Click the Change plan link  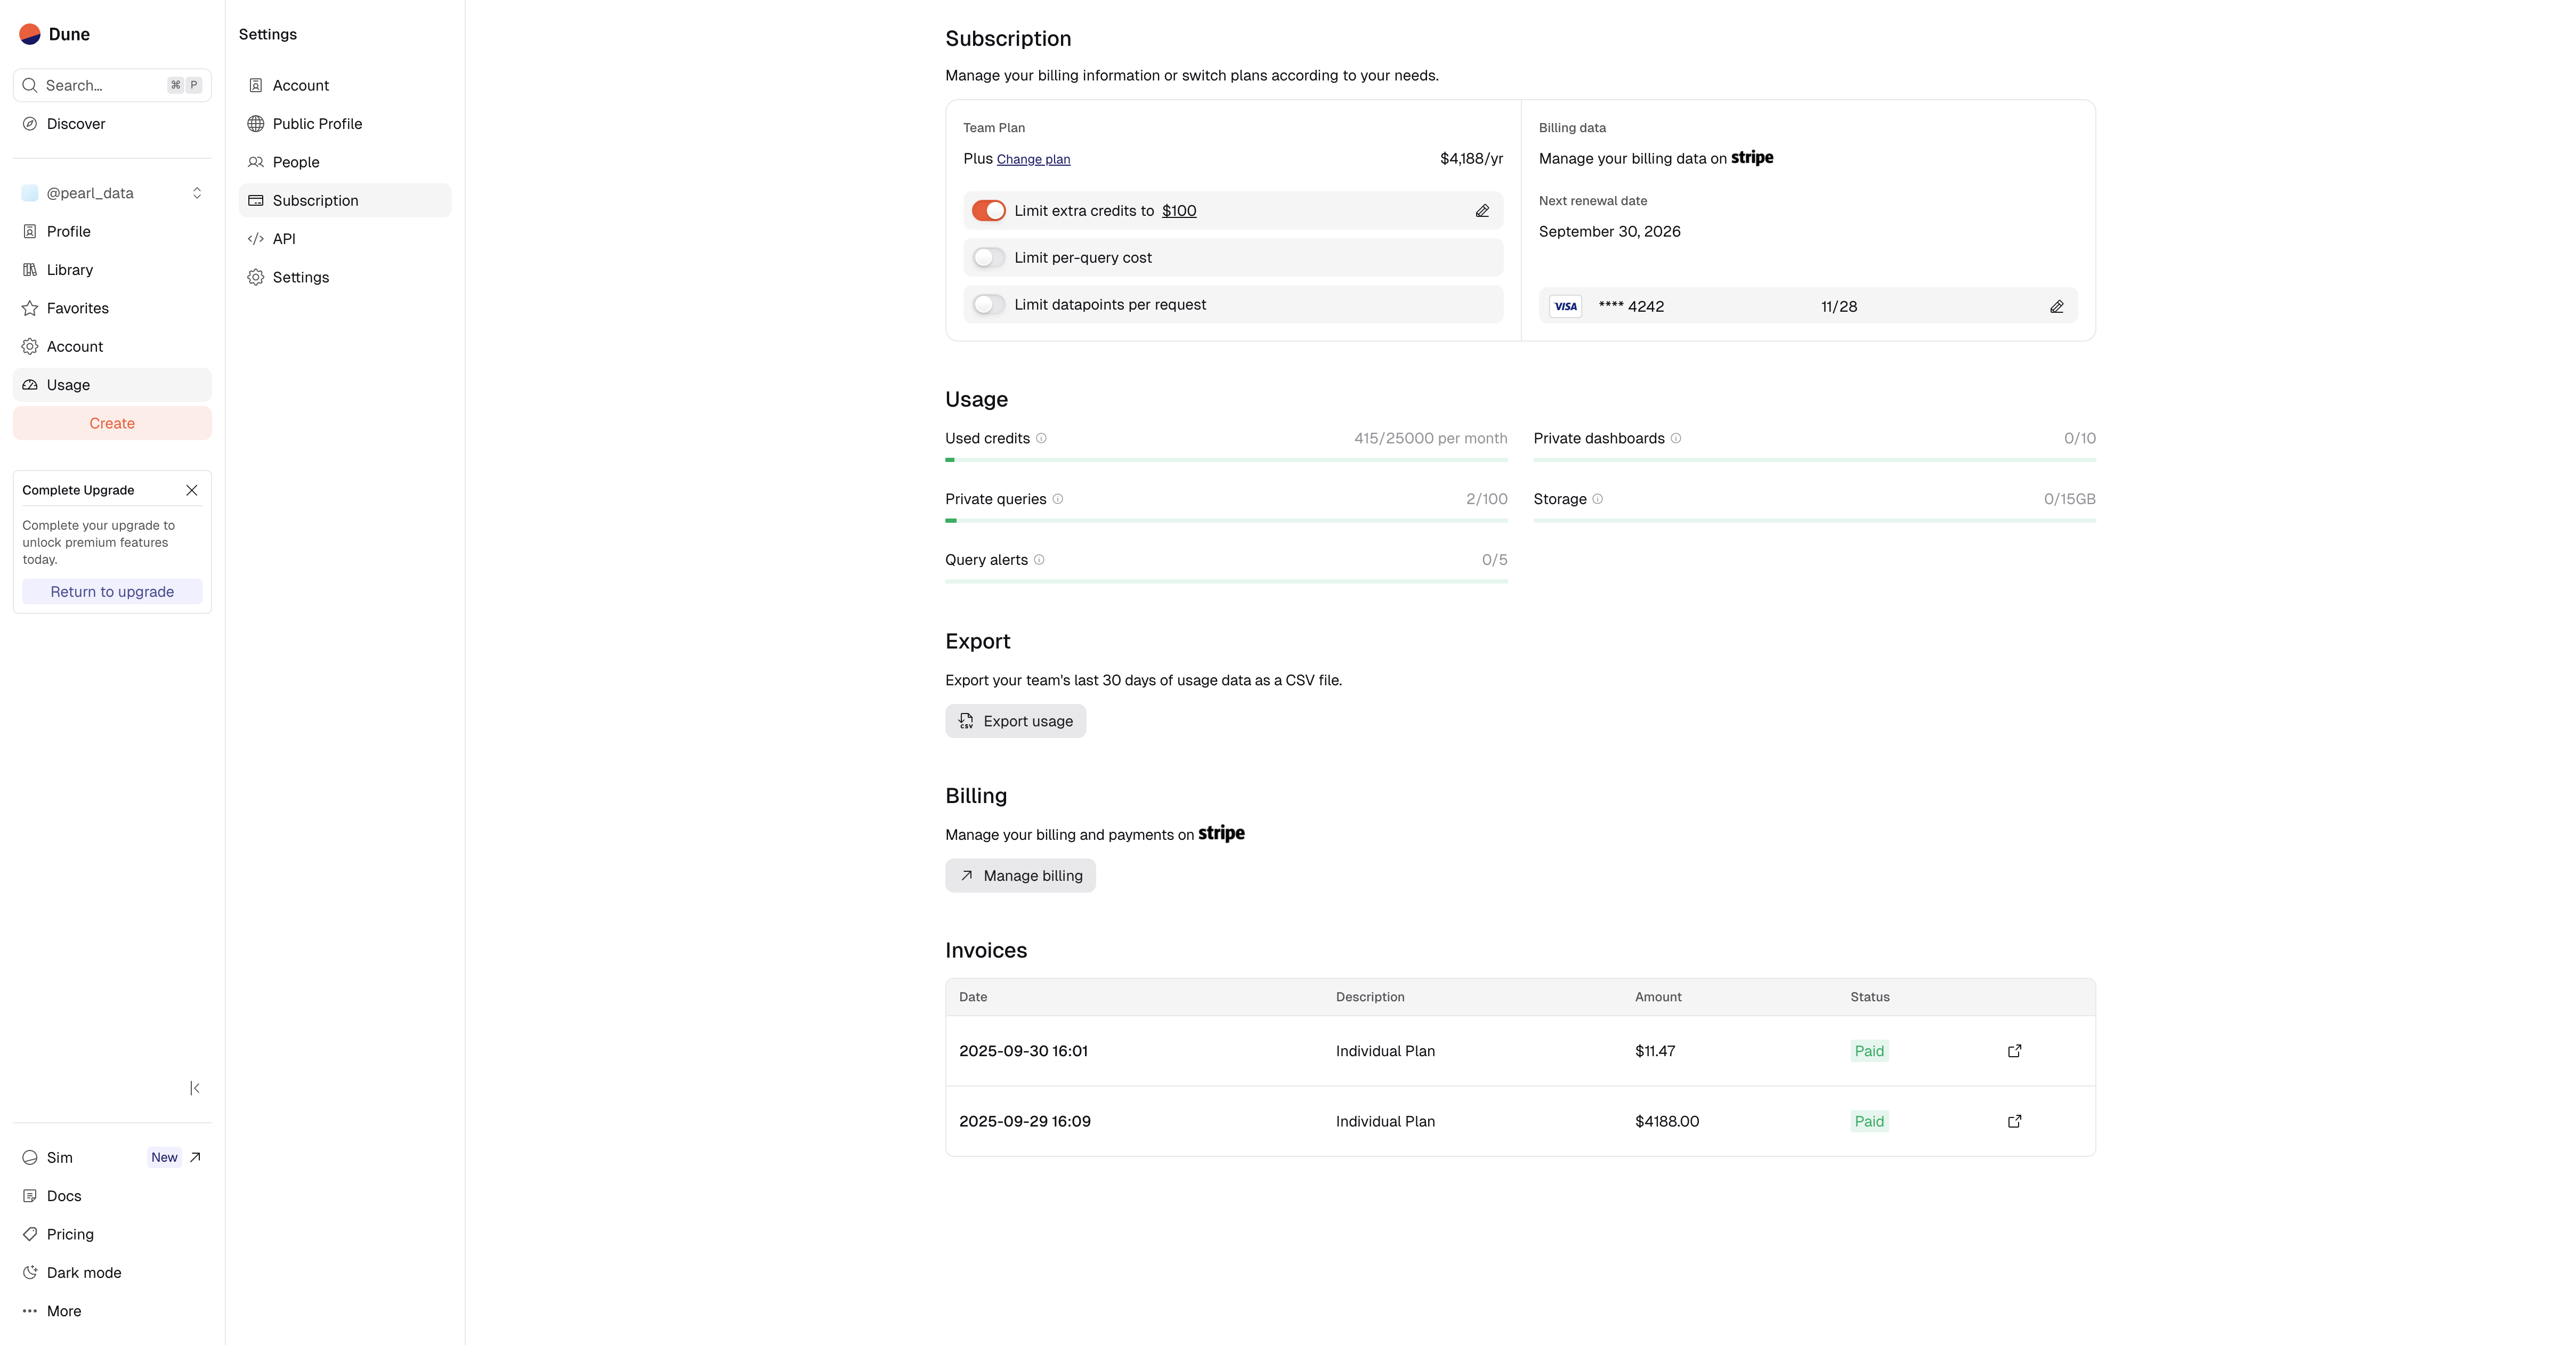pos(1033,159)
